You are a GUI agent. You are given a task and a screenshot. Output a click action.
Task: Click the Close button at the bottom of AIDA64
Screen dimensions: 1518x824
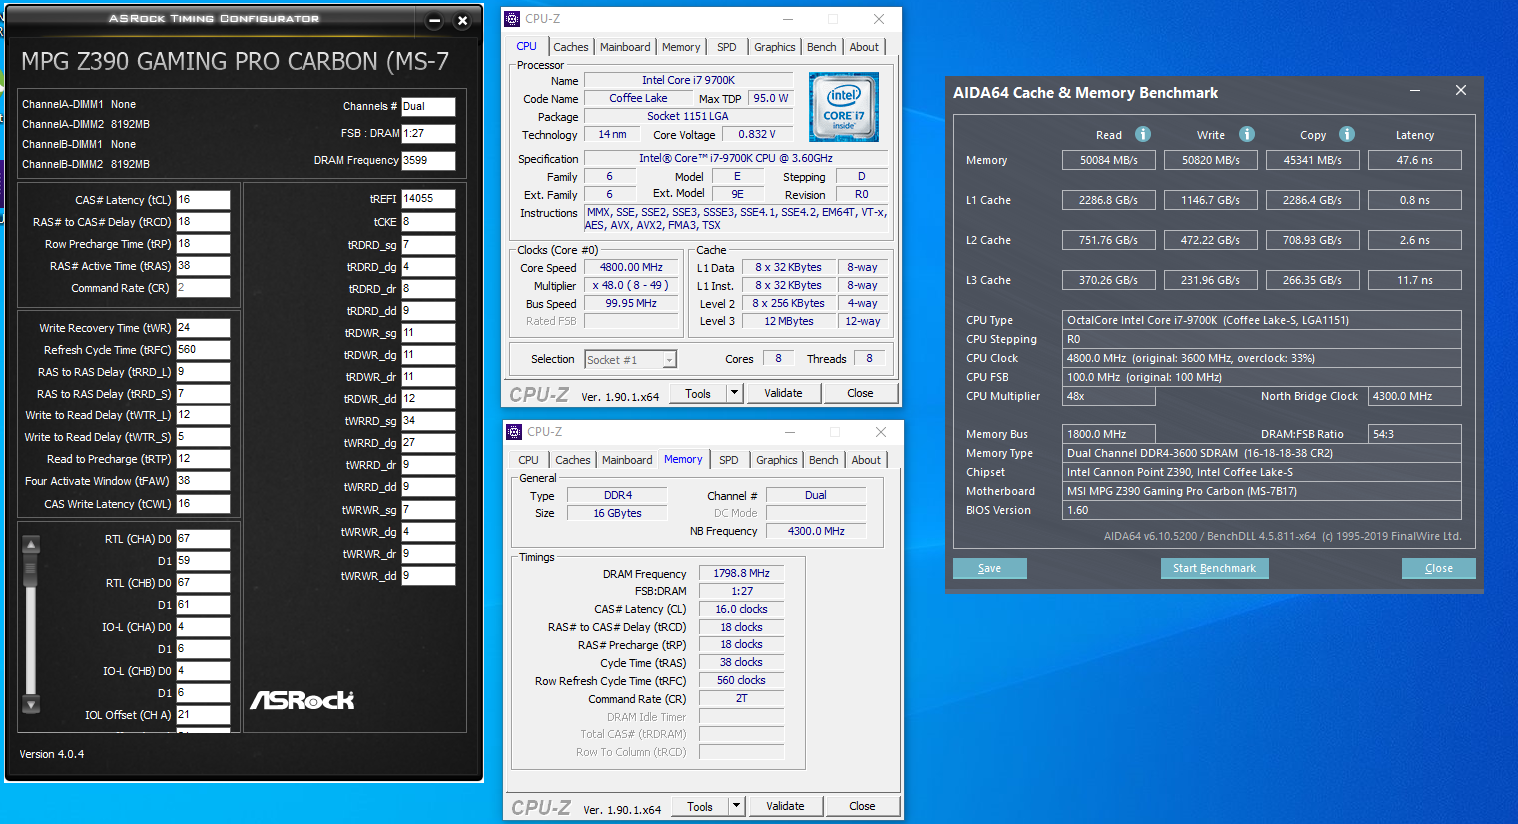1439,568
